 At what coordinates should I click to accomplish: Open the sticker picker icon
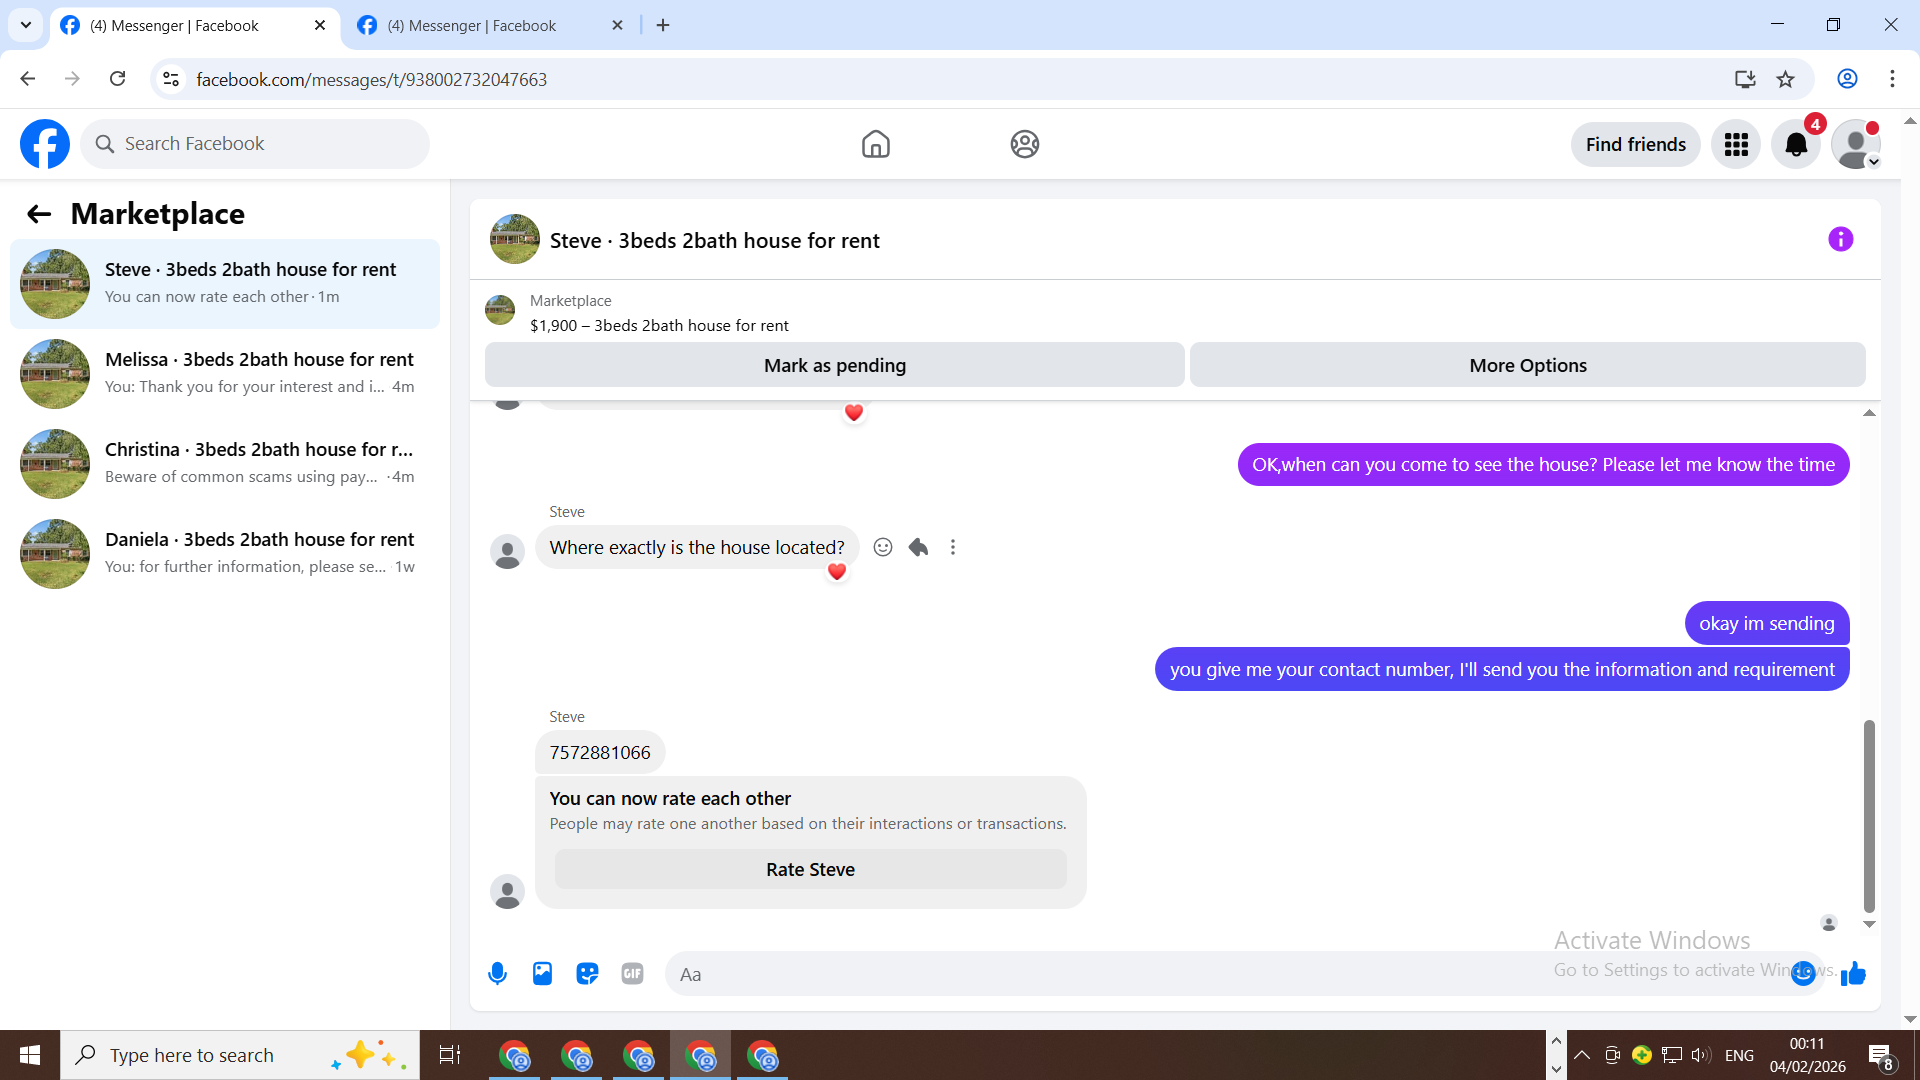(587, 973)
